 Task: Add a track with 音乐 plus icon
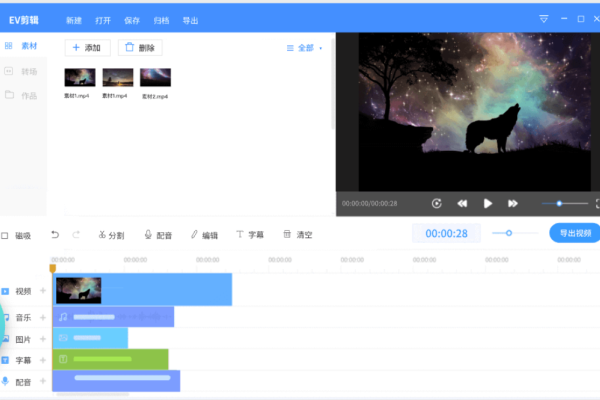point(43,317)
